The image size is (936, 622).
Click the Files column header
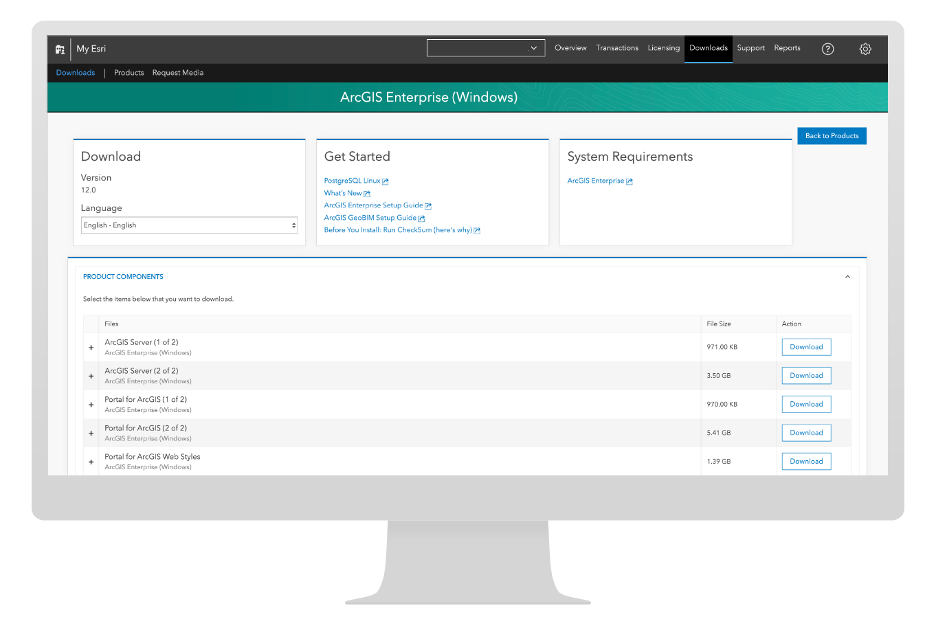tap(111, 324)
